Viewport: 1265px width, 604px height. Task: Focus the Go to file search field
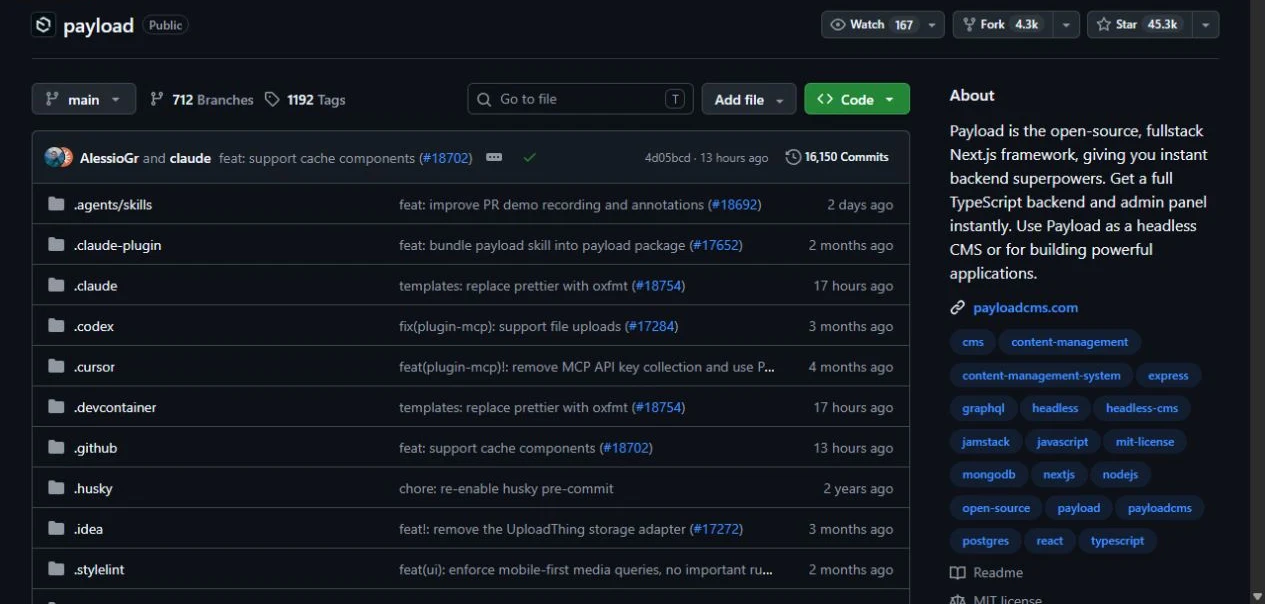coord(580,99)
